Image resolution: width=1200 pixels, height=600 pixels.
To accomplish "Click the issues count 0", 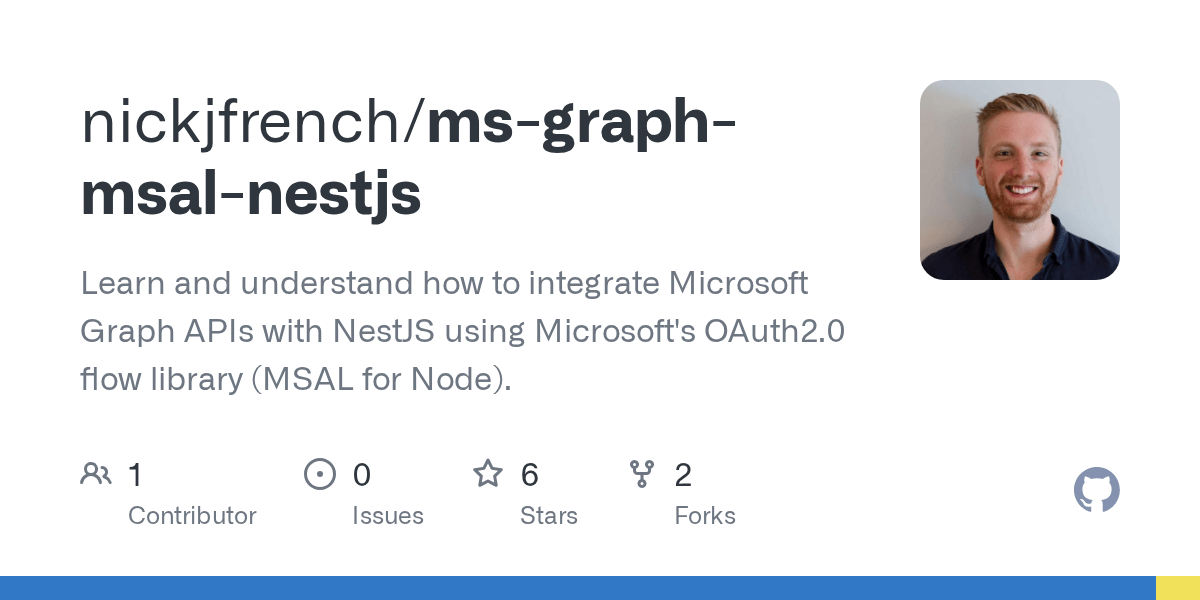I will click(x=362, y=475).
